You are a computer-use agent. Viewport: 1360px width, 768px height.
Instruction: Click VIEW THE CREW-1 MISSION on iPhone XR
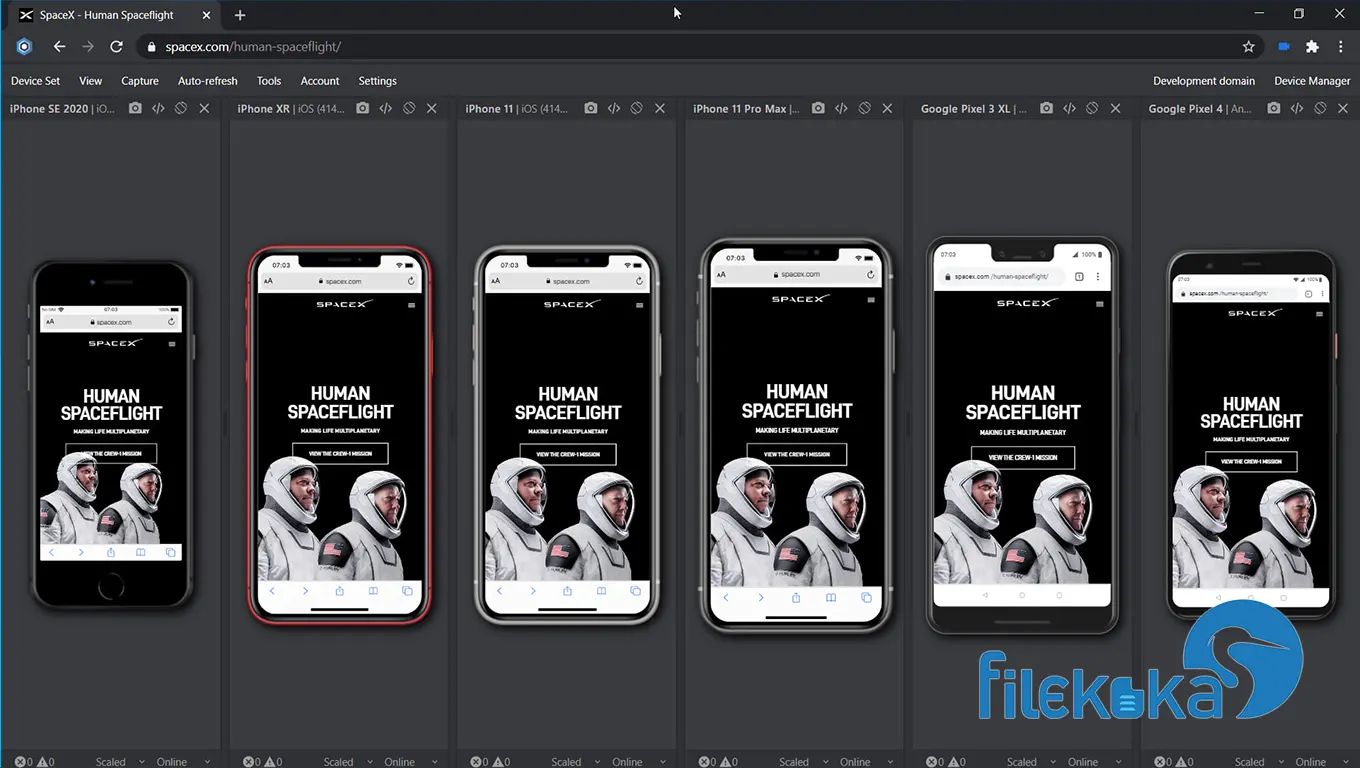(340, 453)
